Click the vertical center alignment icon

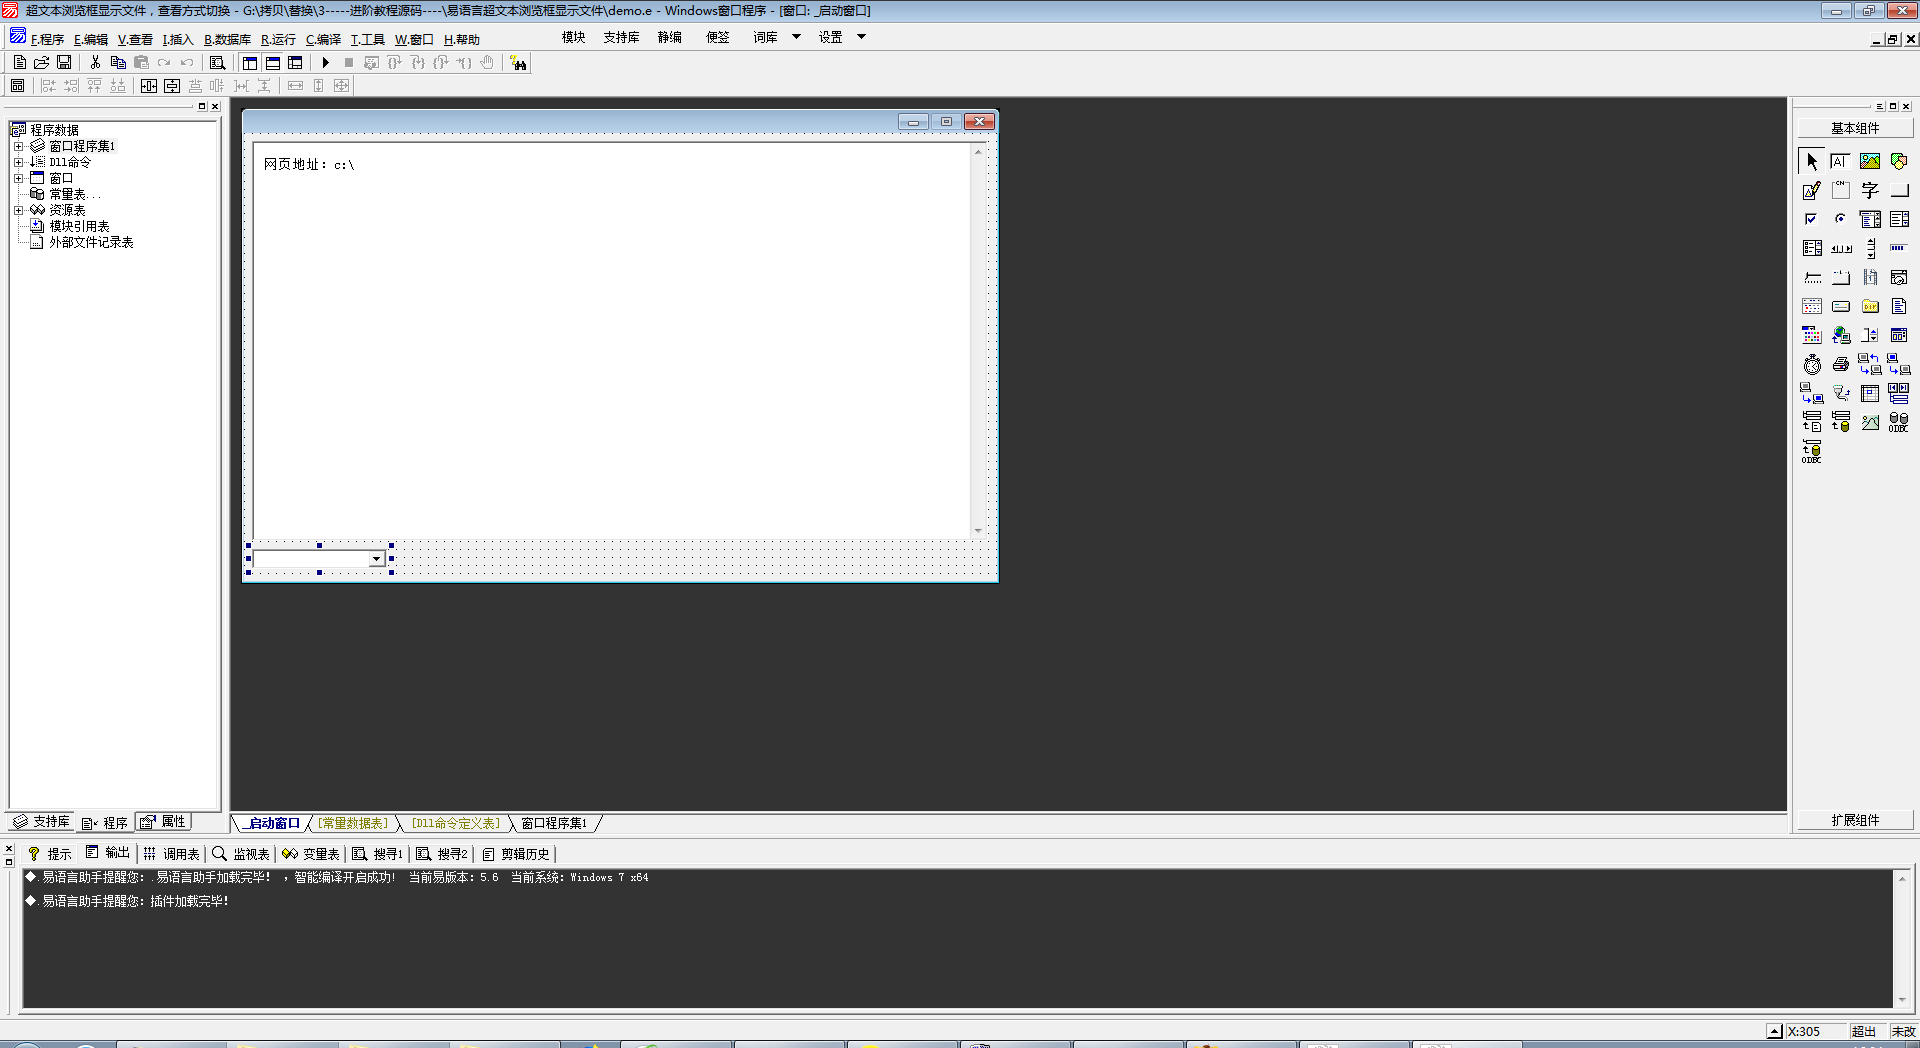[172, 86]
